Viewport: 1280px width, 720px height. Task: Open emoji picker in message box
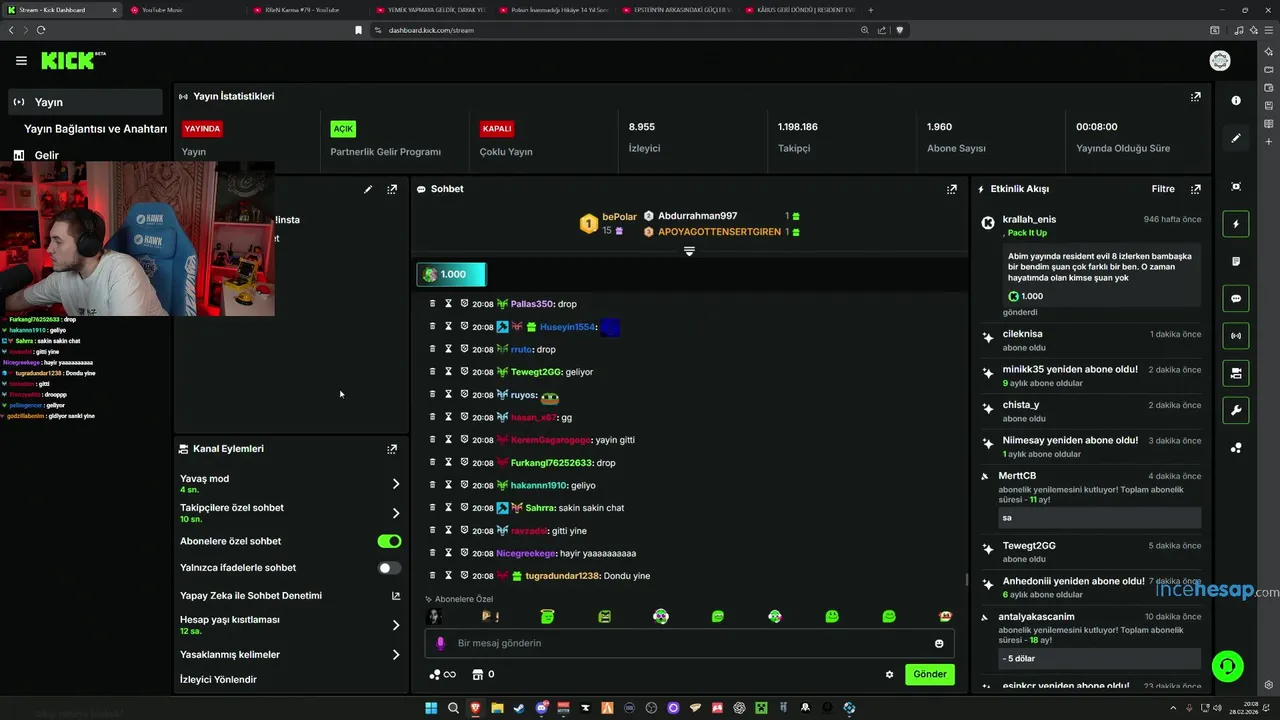[939, 643]
